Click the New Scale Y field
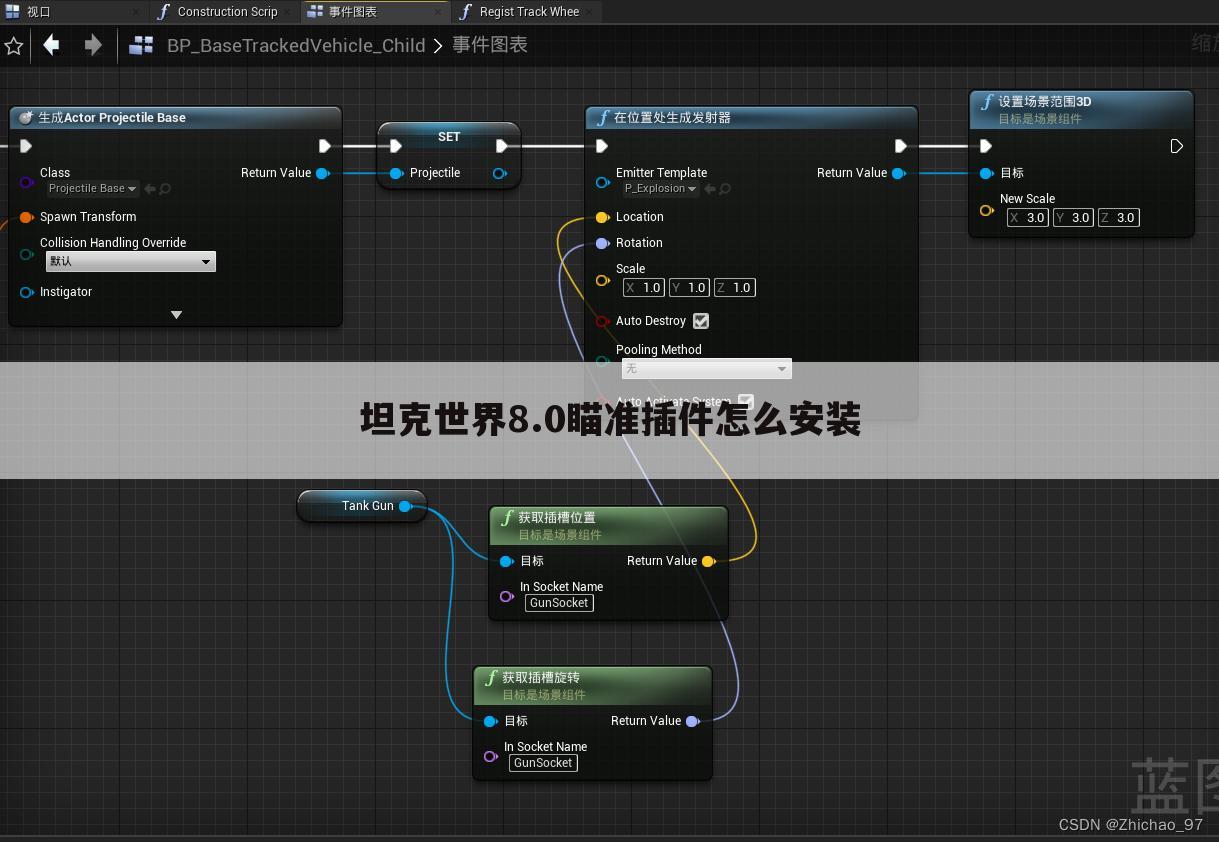Screen dimensions: 1219x842 (x=1072, y=218)
